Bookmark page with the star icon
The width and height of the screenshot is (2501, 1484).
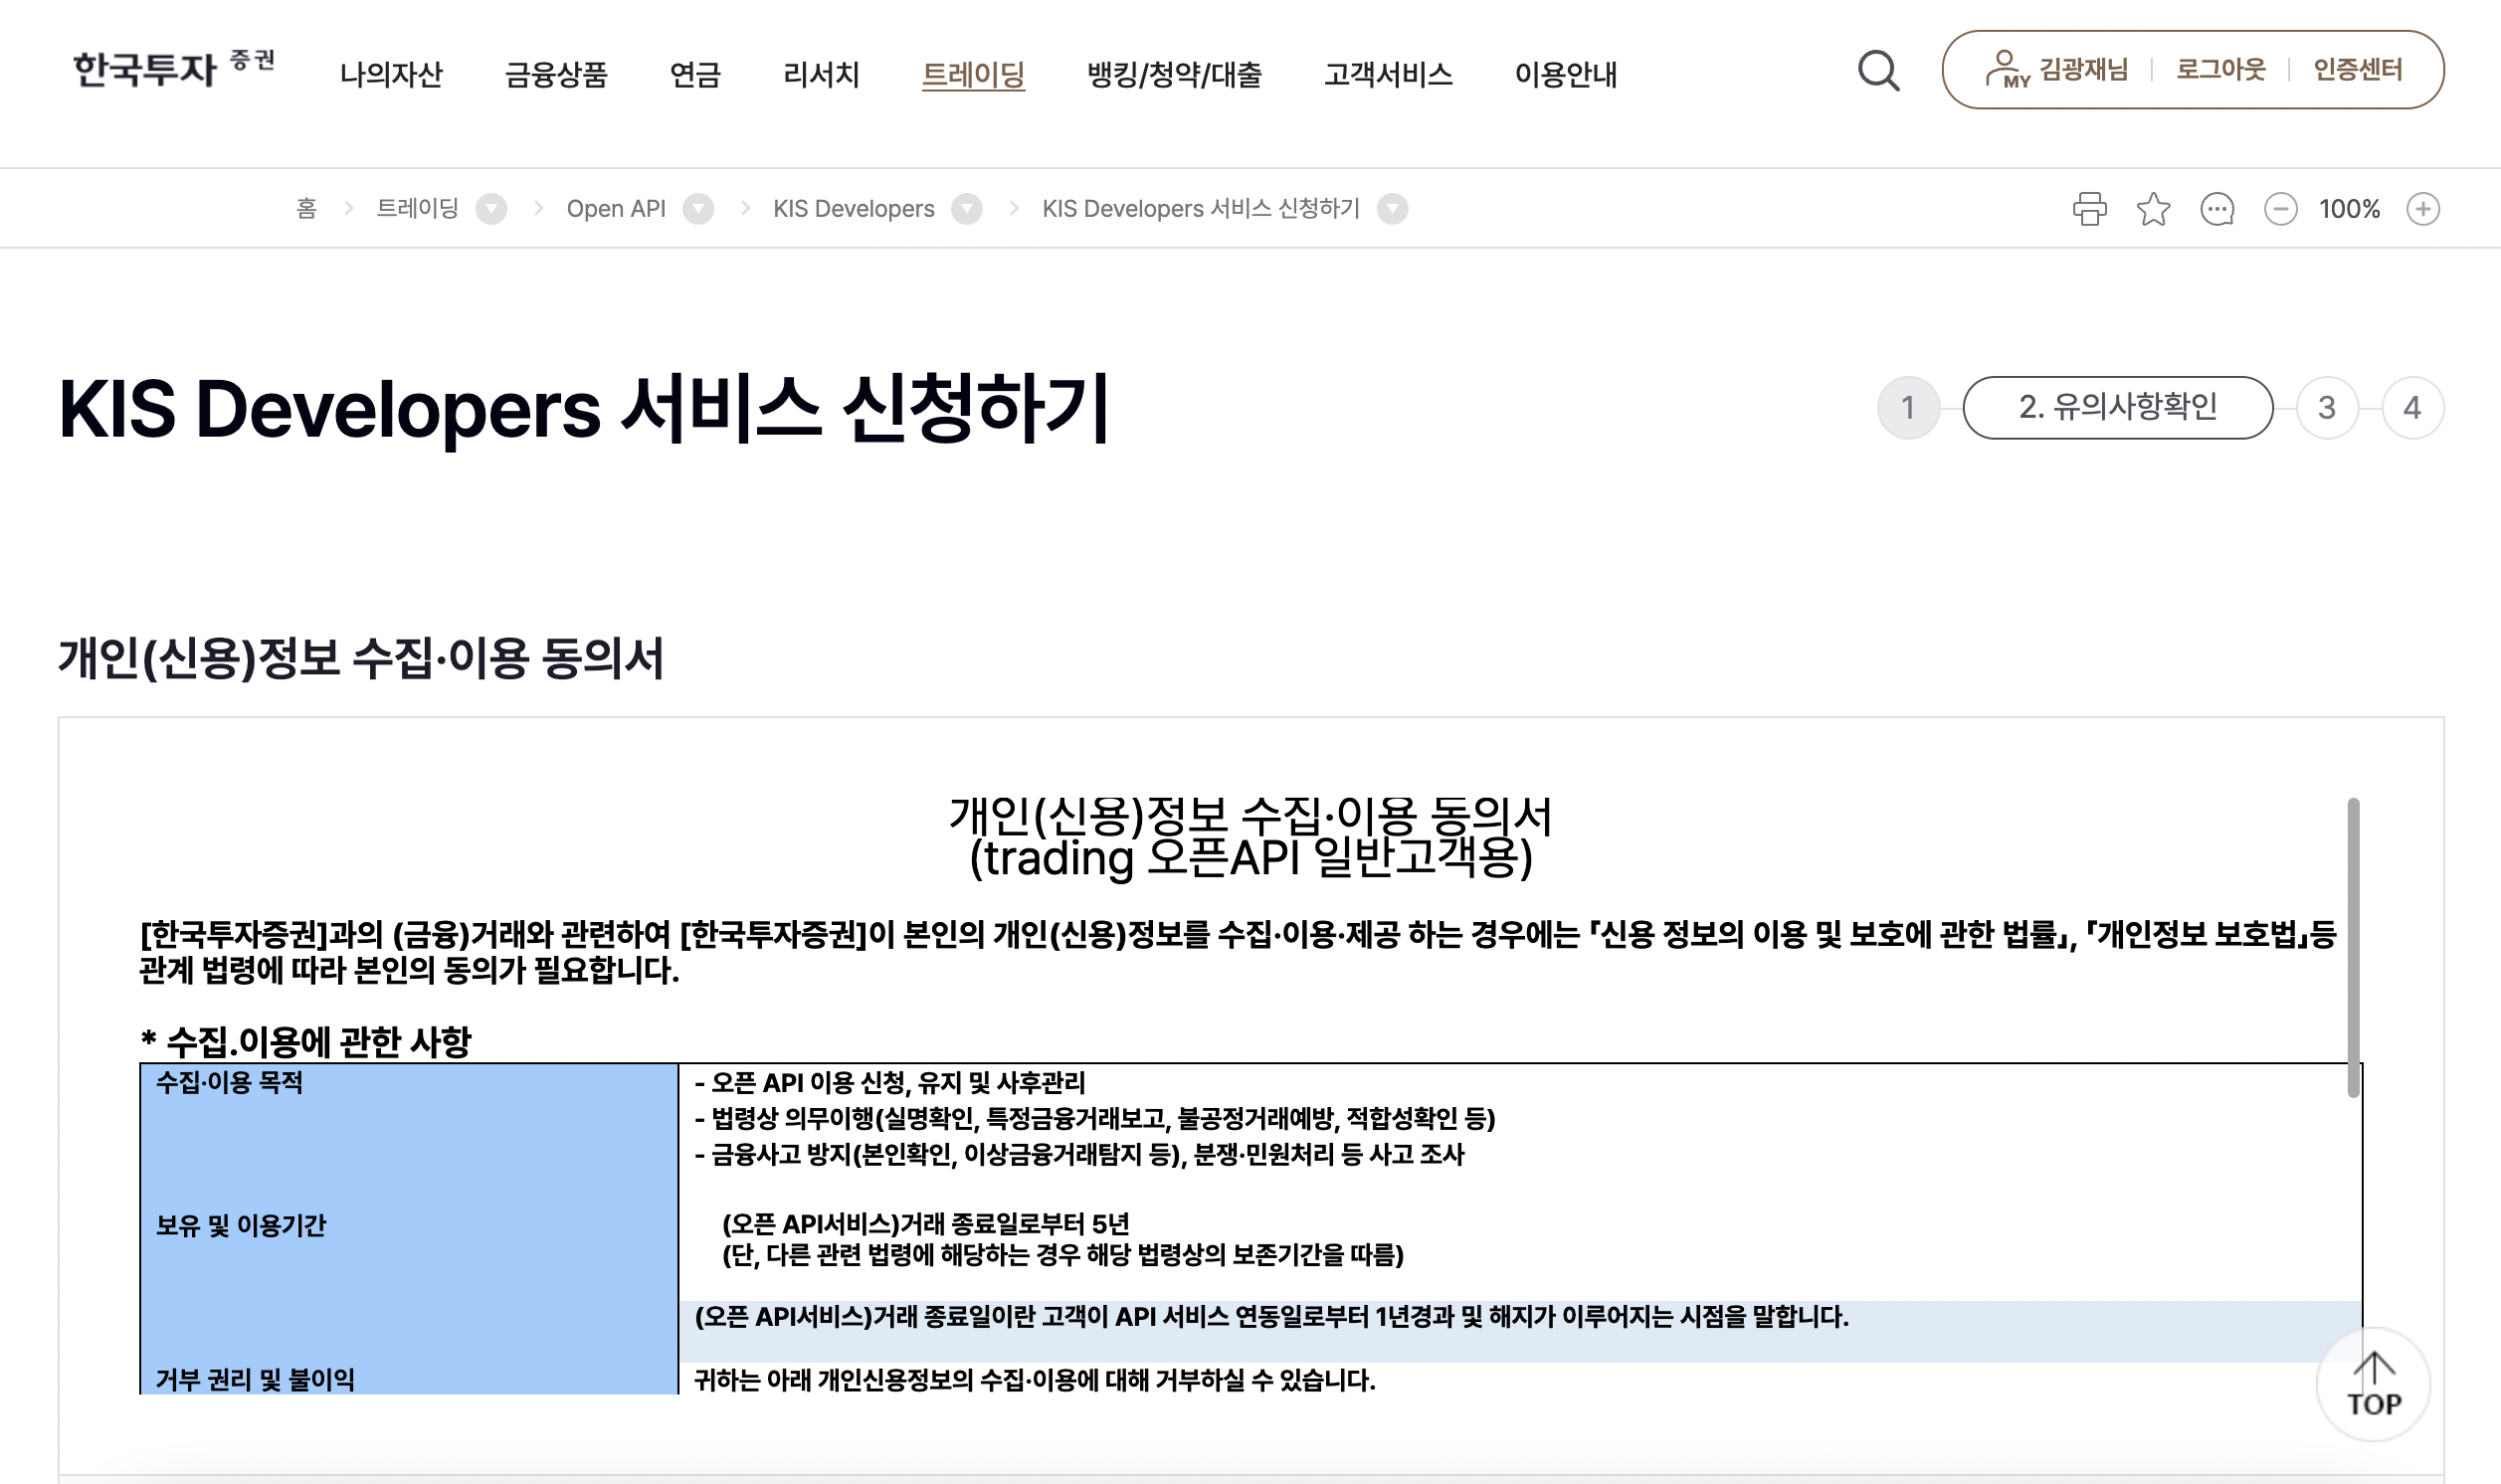[x=2153, y=209]
